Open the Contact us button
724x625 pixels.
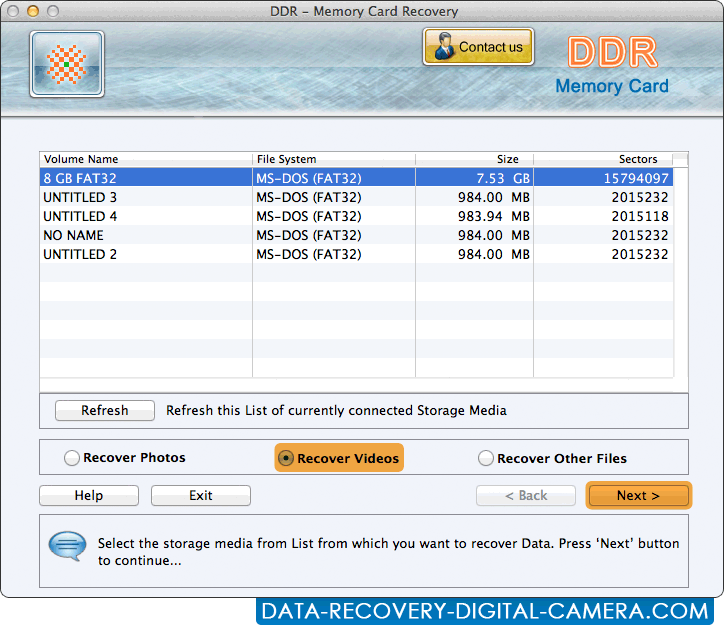(478, 47)
